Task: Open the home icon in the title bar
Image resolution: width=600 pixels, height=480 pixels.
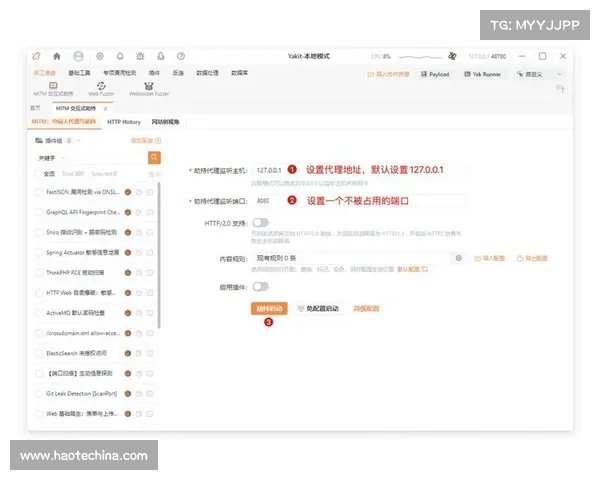Action: click(x=57, y=56)
